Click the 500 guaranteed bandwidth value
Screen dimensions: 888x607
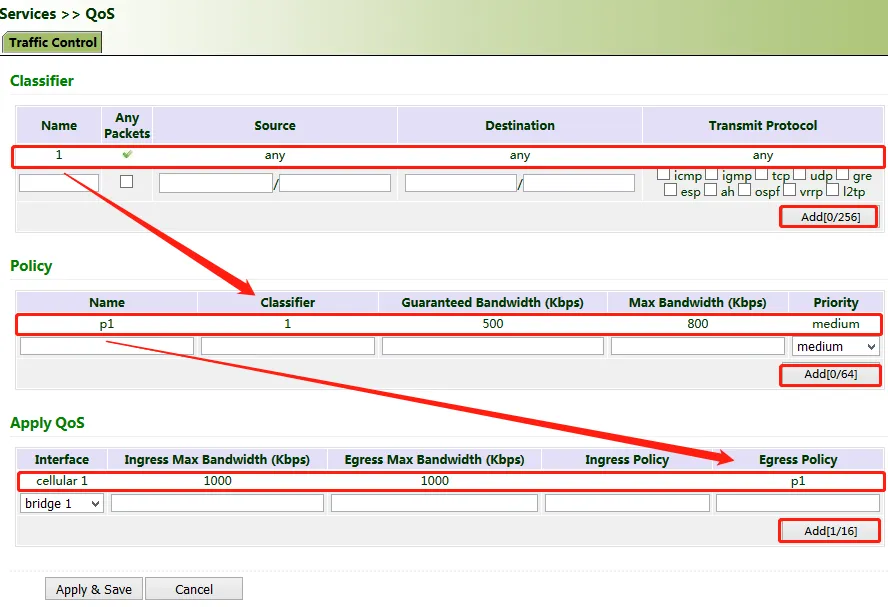(x=493, y=324)
